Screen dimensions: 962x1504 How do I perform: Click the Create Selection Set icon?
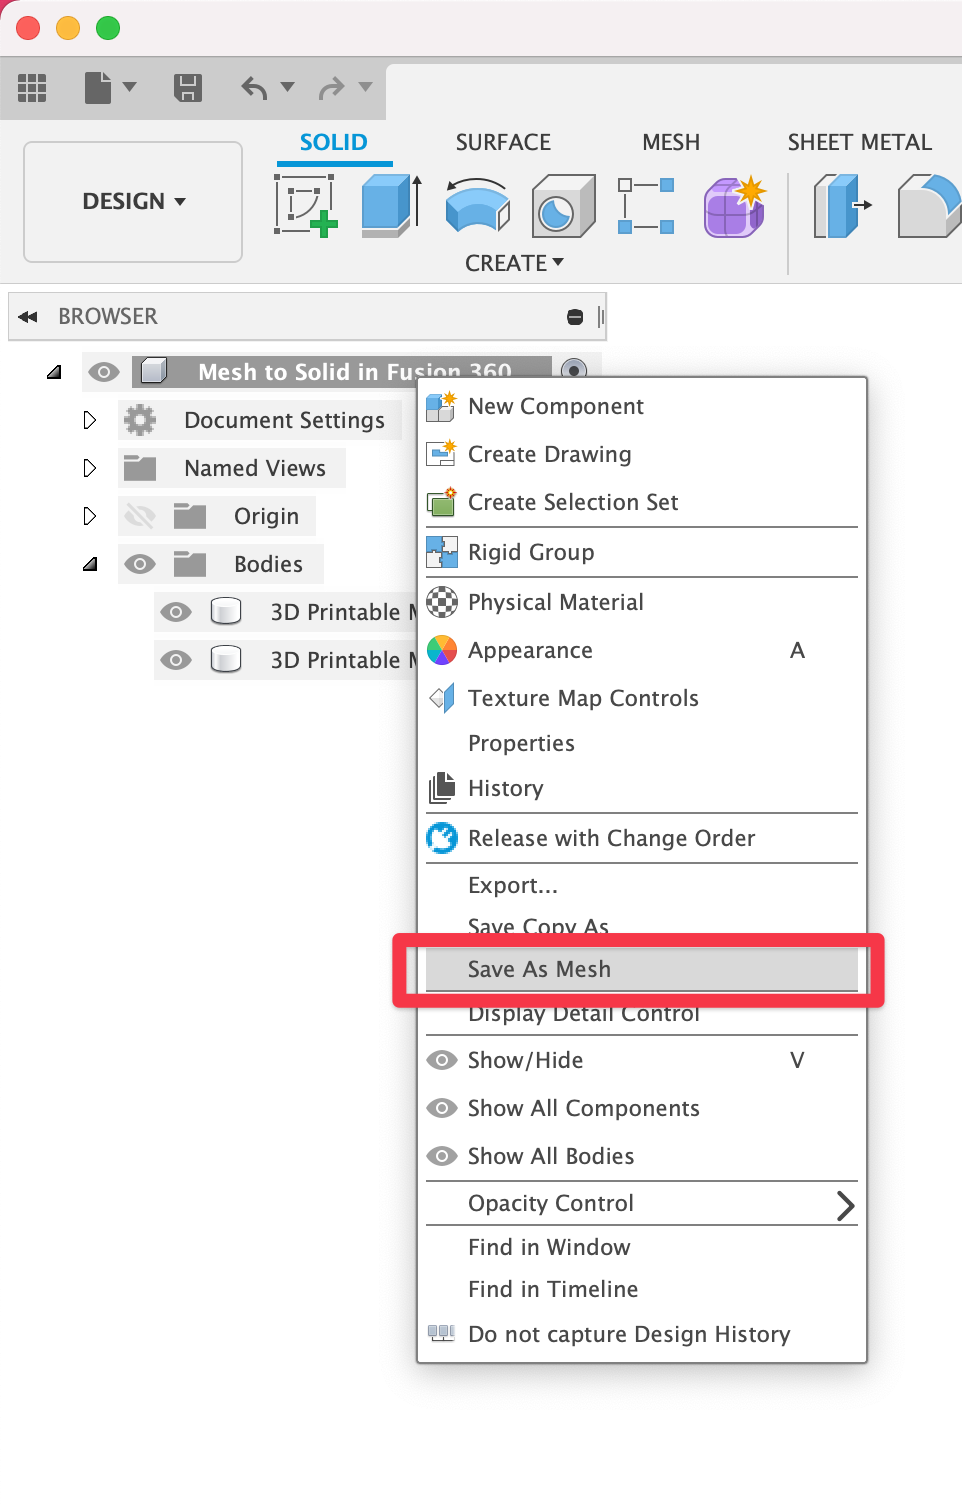point(441,502)
